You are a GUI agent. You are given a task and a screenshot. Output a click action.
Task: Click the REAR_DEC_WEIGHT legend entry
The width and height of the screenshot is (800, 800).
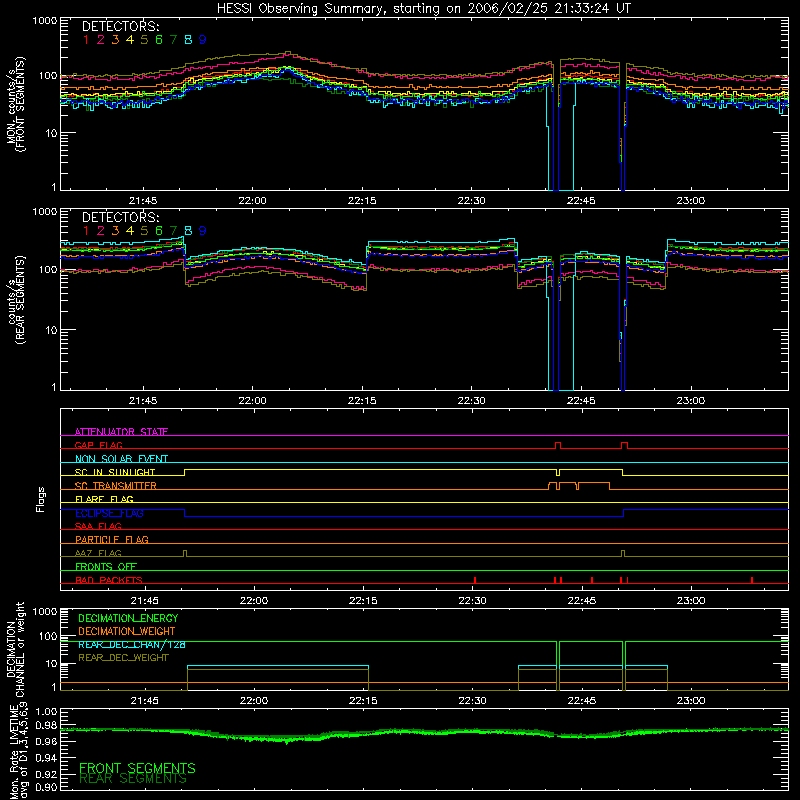click(x=123, y=658)
